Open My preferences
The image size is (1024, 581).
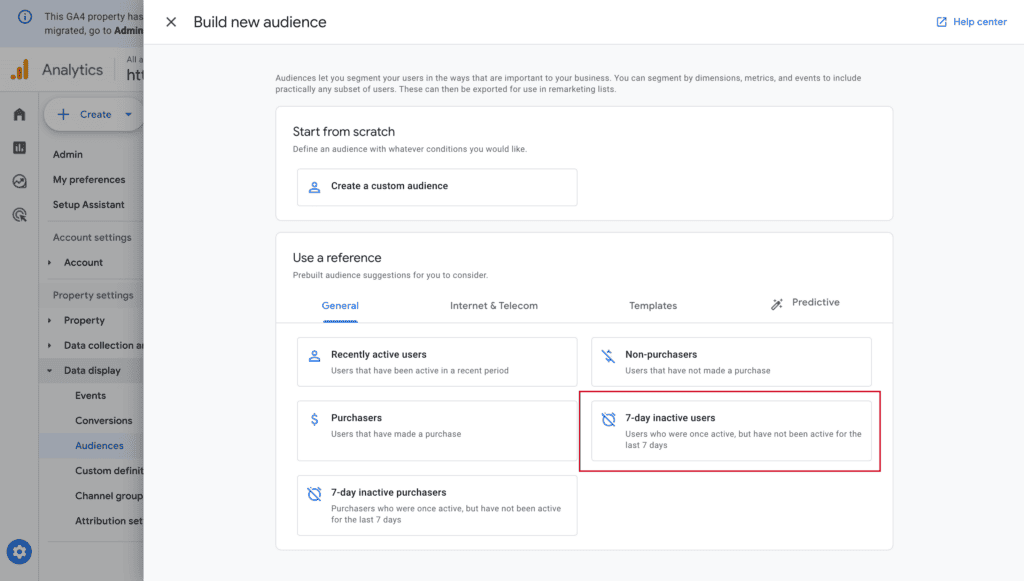click(89, 180)
